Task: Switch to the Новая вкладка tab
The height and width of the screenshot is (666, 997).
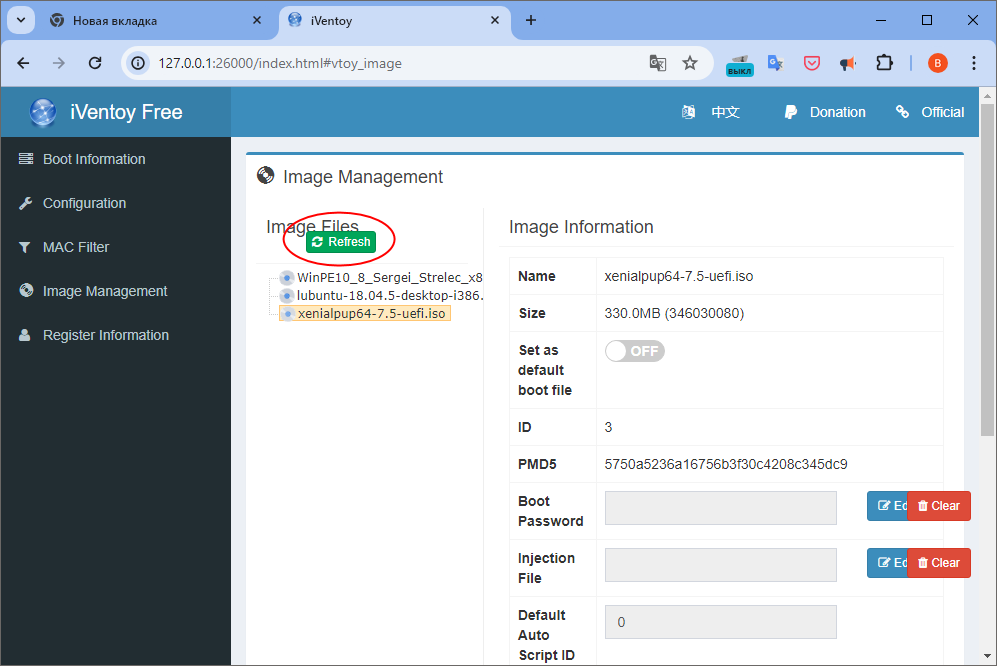Action: (x=156, y=20)
